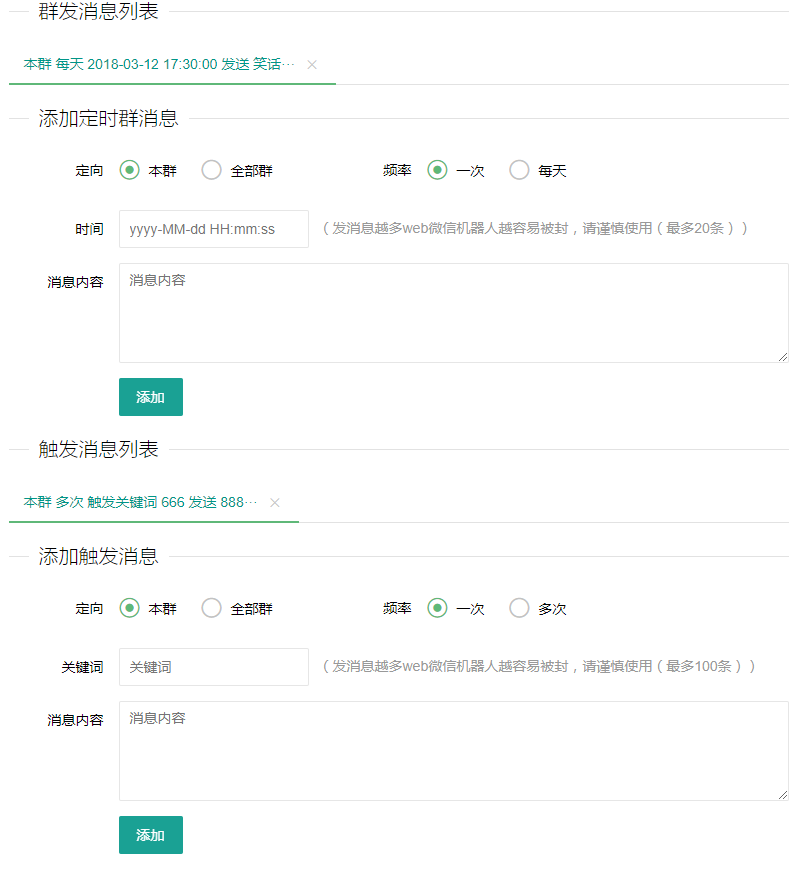The width and height of the screenshot is (812, 876).
Task: Grab resize handle of scheduled message textarea
Action: pos(783,357)
